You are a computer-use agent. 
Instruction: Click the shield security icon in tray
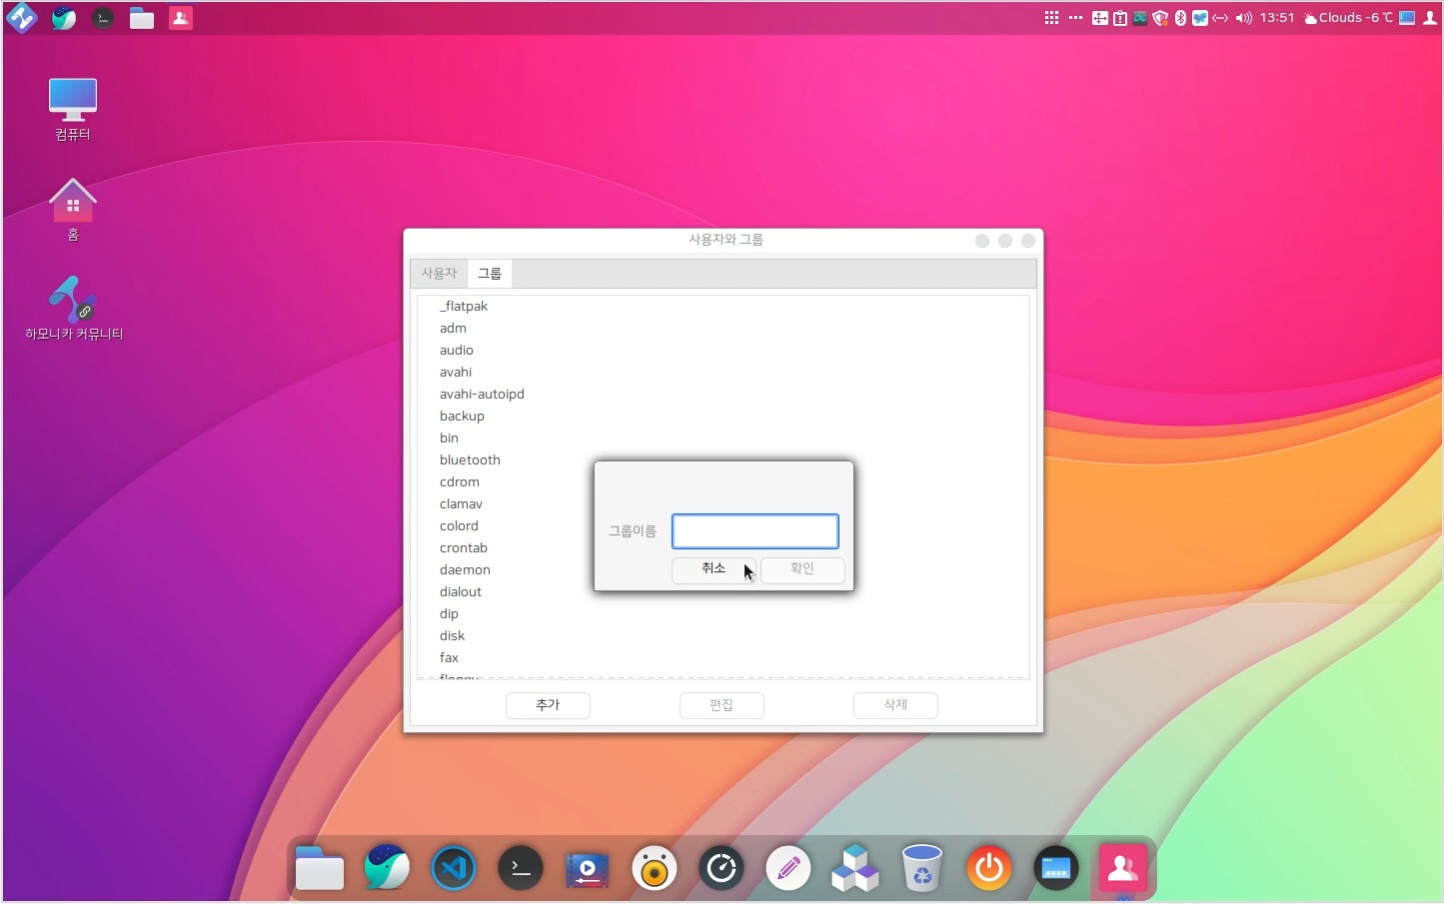click(1160, 18)
